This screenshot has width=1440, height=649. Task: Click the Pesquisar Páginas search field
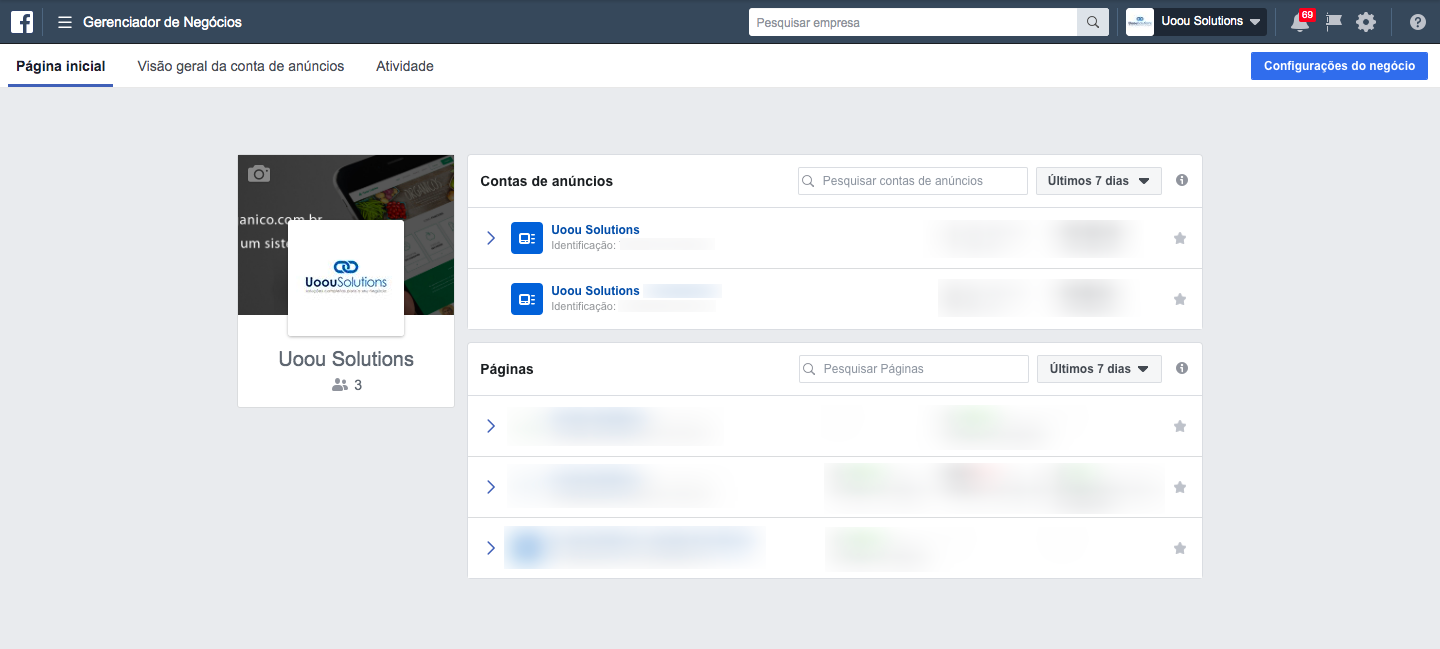(x=914, y=369)
